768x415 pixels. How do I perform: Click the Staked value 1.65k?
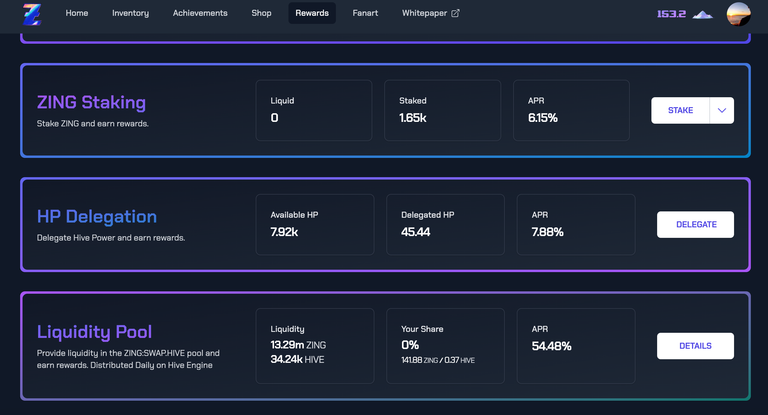point(412,118)
